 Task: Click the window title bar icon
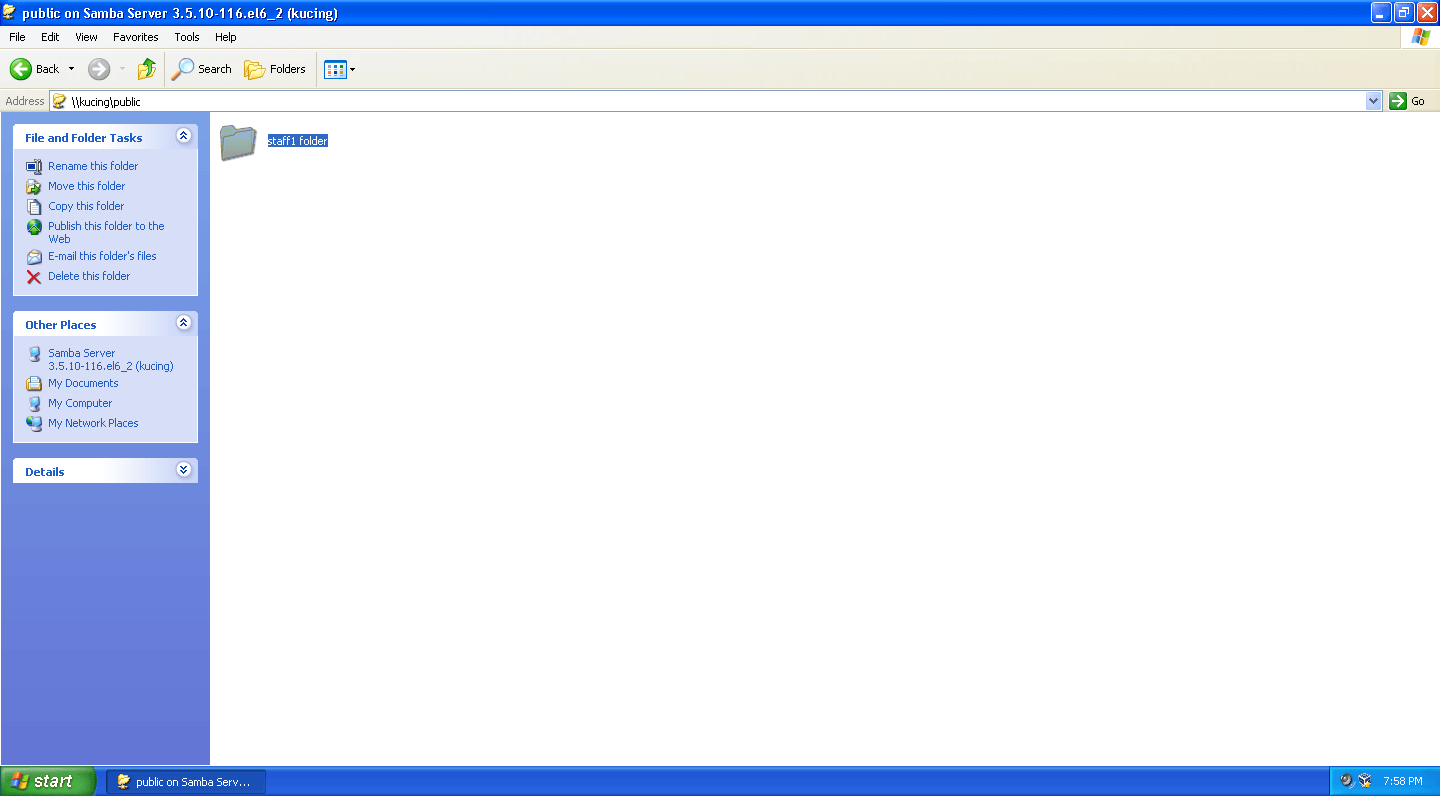point(10,13)
